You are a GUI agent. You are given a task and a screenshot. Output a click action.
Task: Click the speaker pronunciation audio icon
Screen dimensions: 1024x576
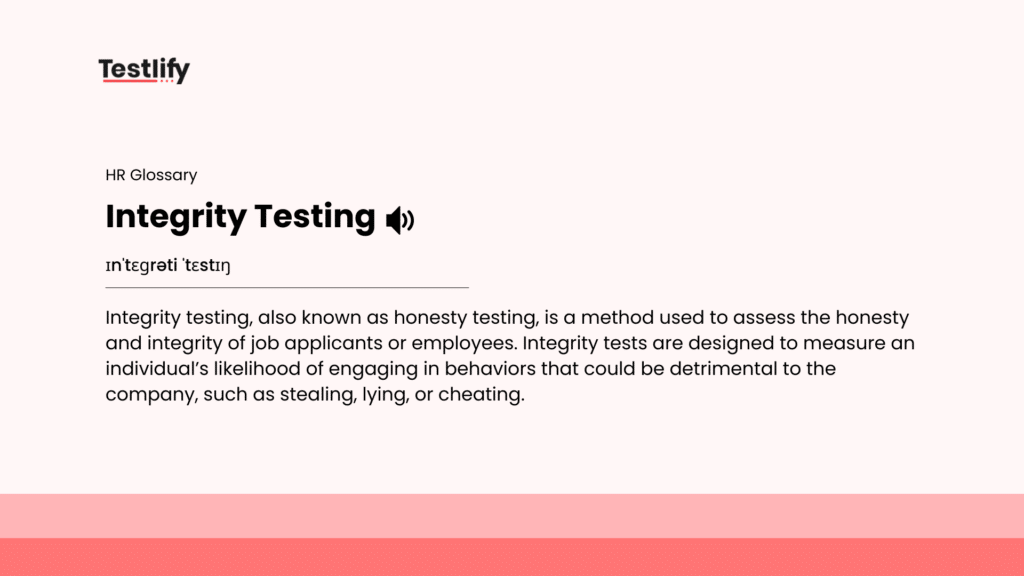tap(400, 220)
